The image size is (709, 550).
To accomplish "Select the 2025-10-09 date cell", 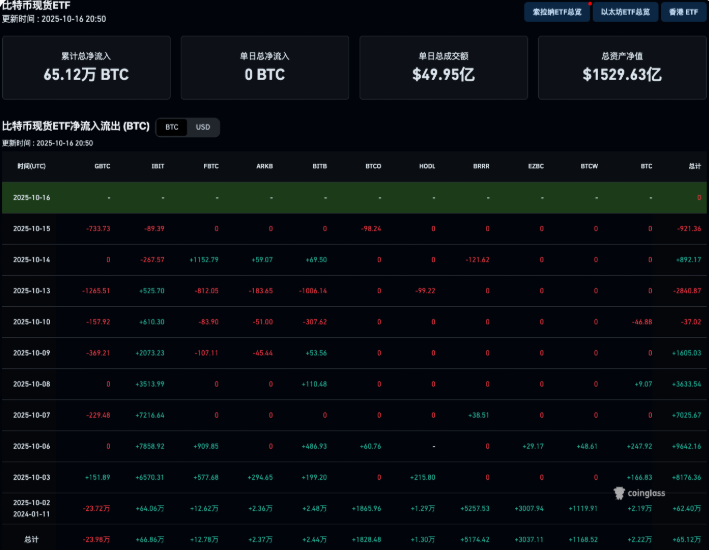I will pos(32,353).
